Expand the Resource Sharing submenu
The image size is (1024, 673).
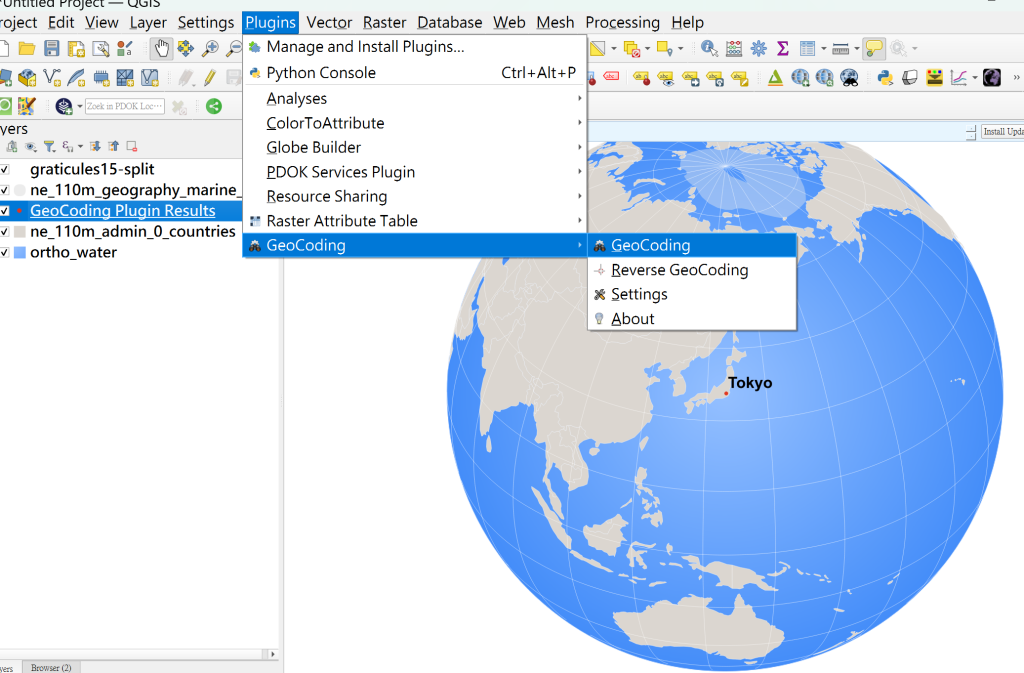[x=415, y=196]
